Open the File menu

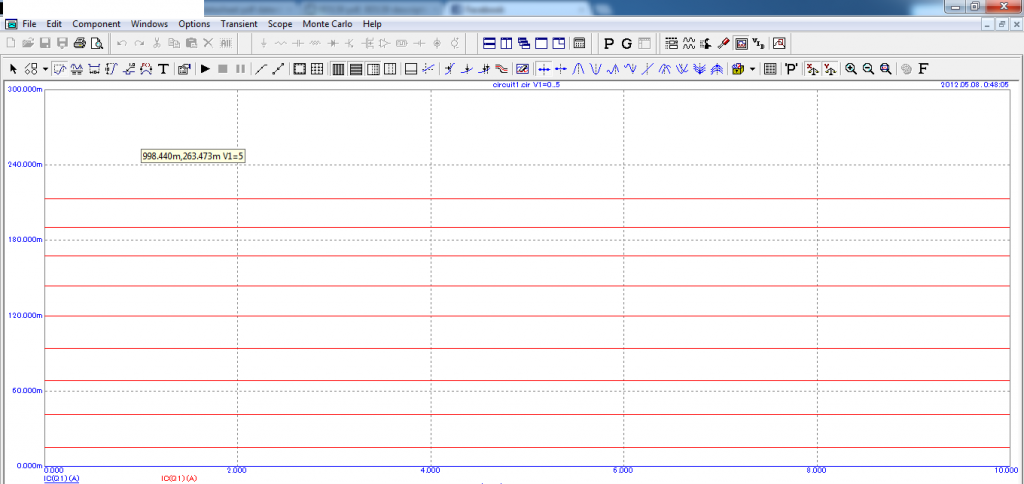(x=29, y=24)
